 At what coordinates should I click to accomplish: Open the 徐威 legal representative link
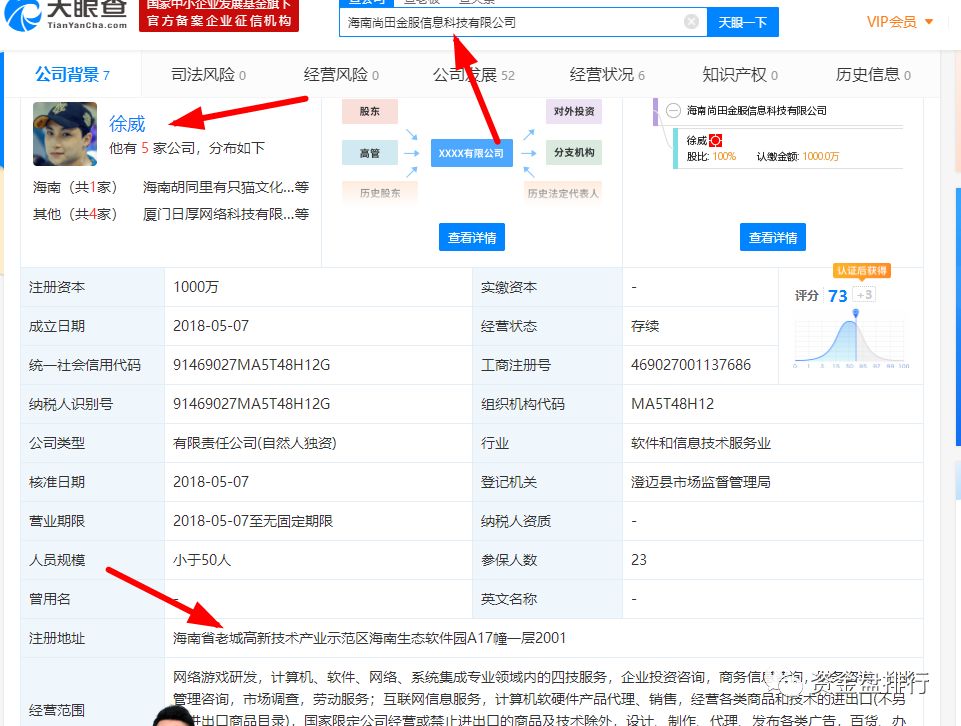pyautogui.click(x=127, y=124)
